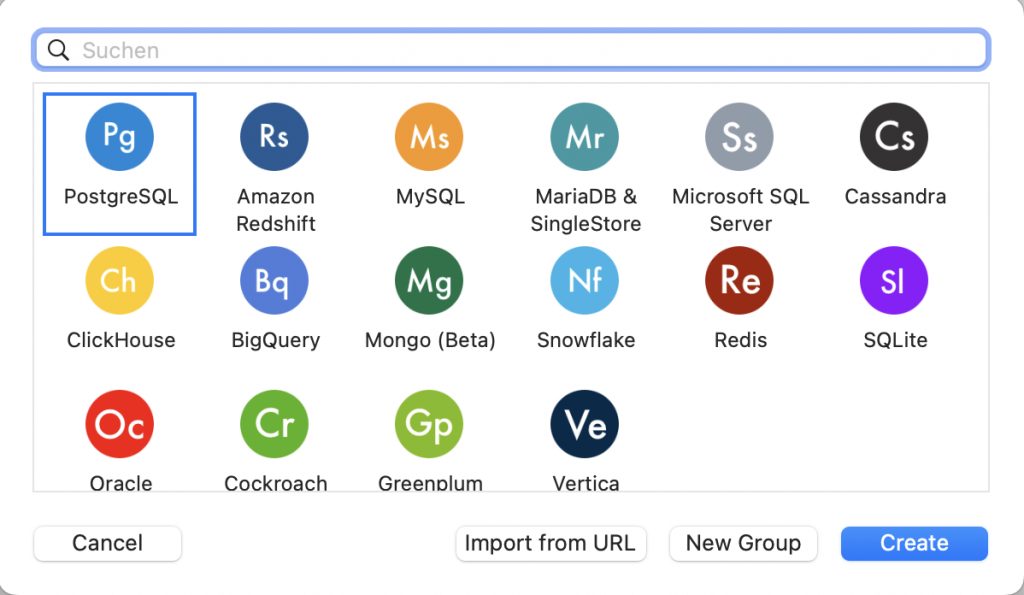This screenshot has height=595, width=1024.
Task: Select the Snowflake icon
Action: (x=585, y=281)
